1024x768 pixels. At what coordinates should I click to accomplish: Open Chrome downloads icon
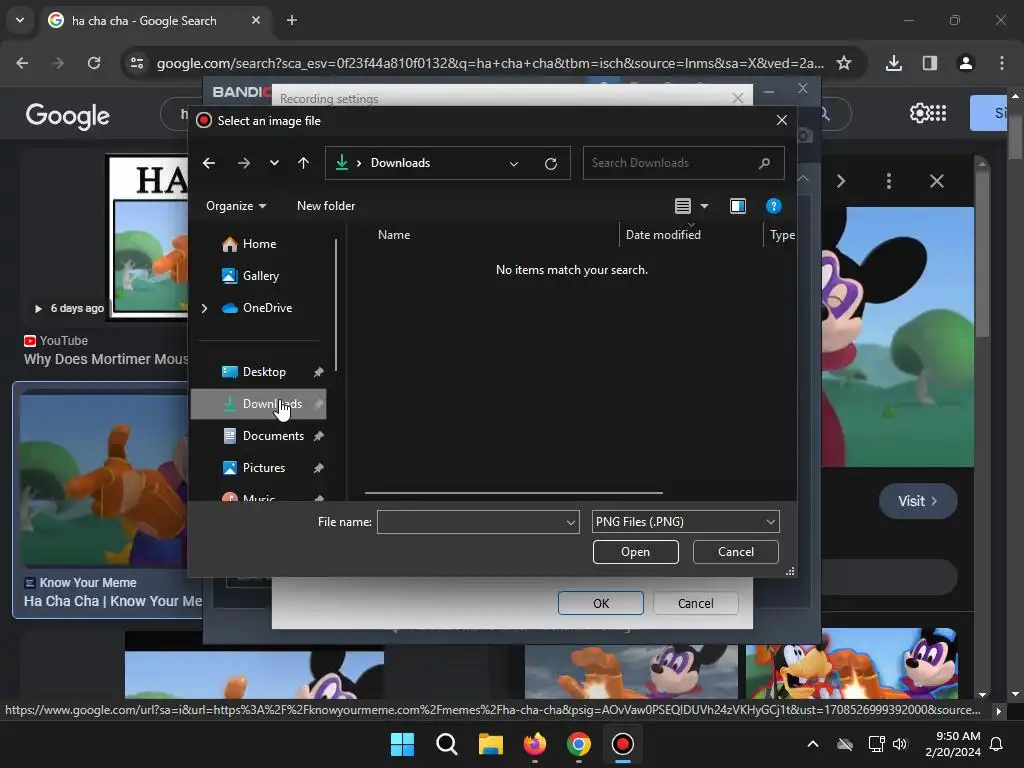click(x=894, y=63)
